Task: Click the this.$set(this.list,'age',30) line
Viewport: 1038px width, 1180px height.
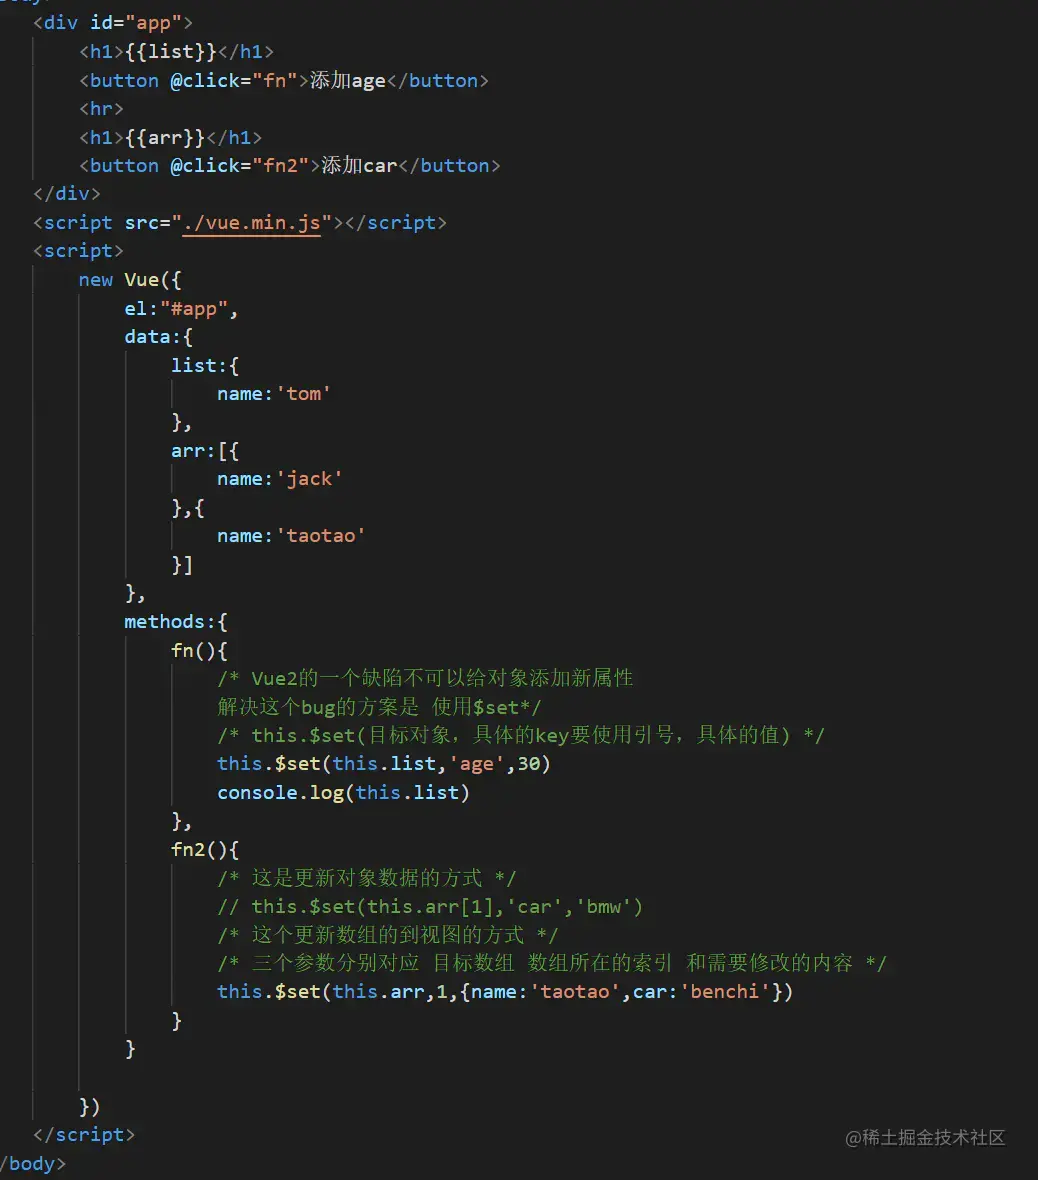Action: click(x=384, y=764)
